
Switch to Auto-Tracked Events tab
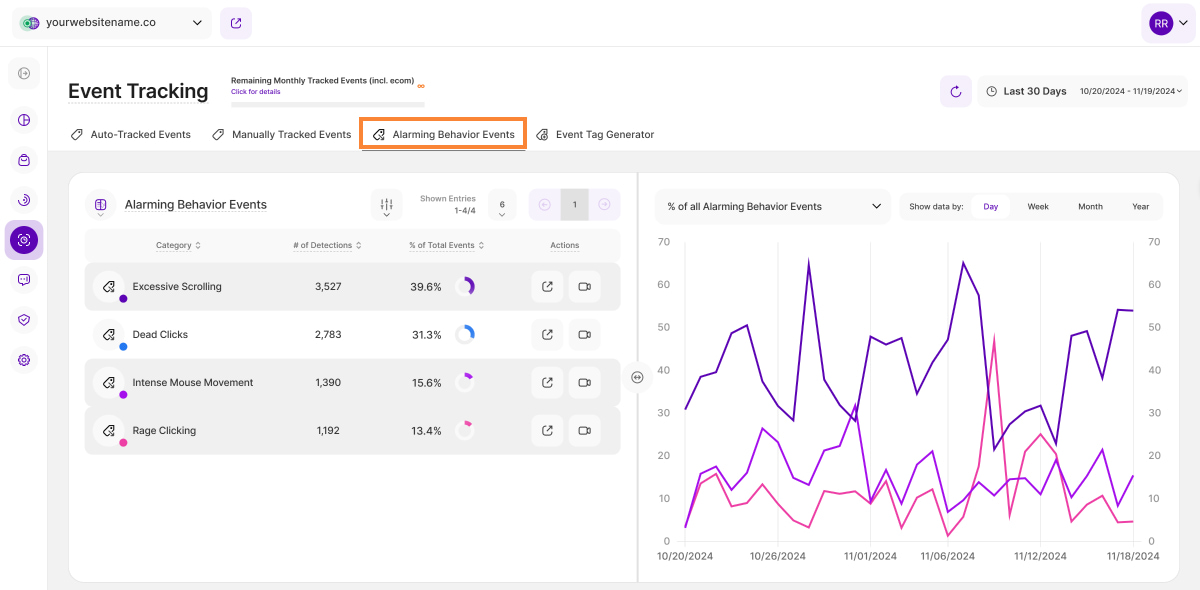coord(131,134)
